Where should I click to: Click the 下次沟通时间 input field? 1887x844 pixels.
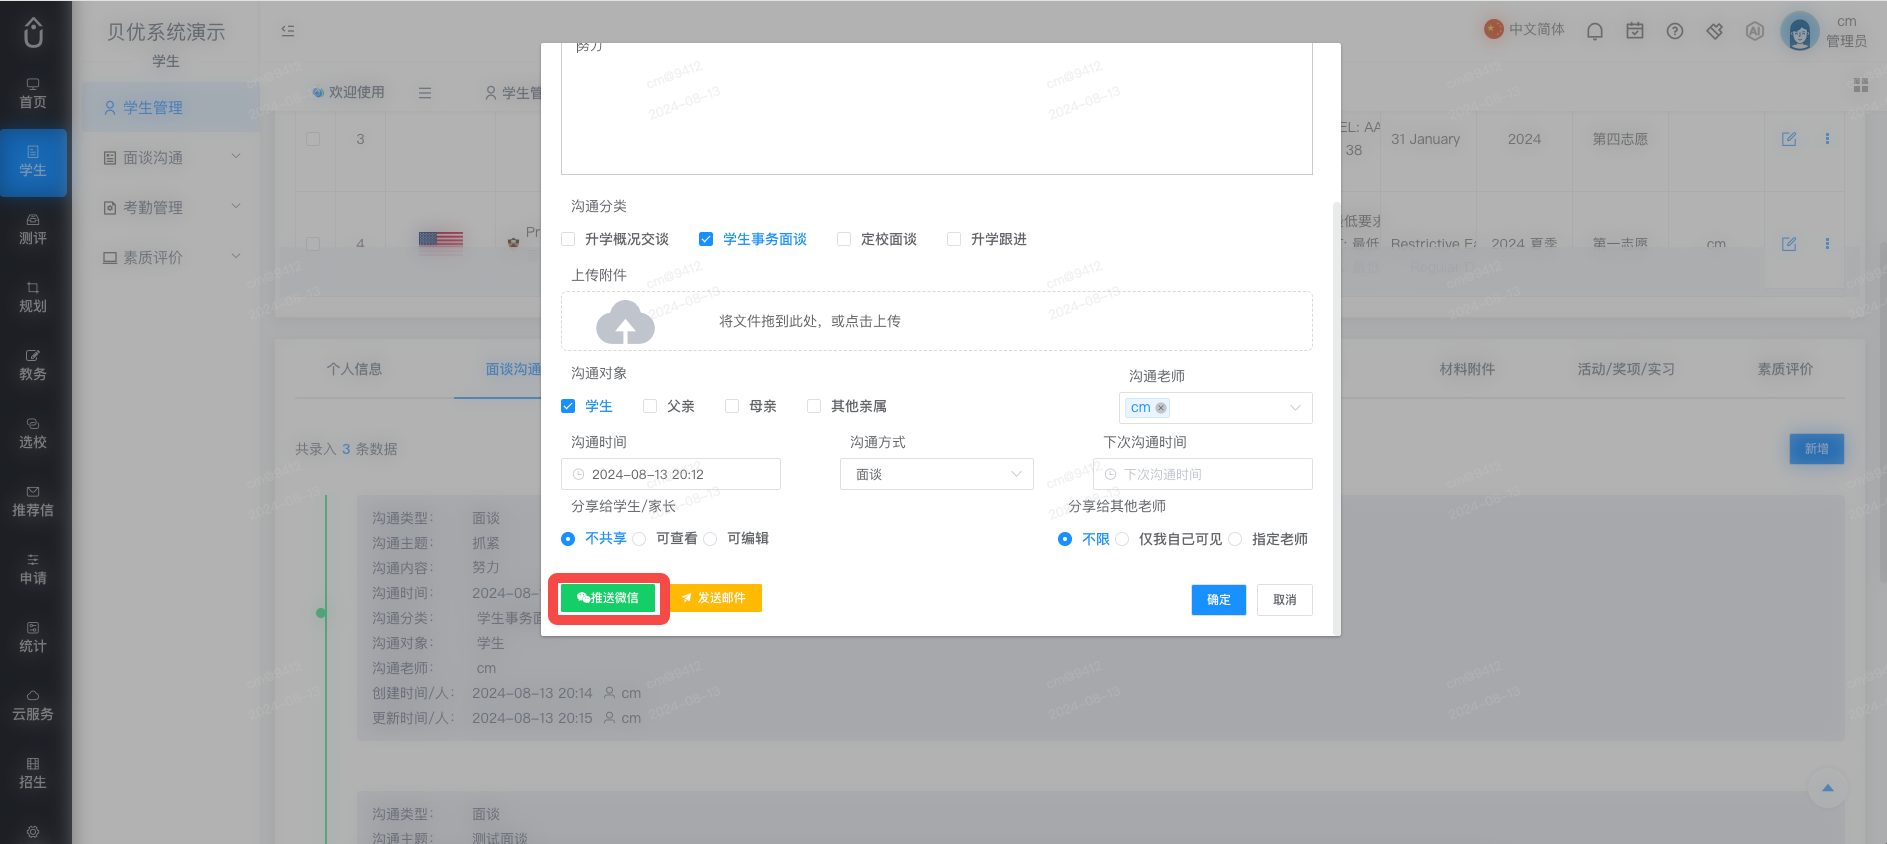pyautogui.click(x=1203, y=474)
